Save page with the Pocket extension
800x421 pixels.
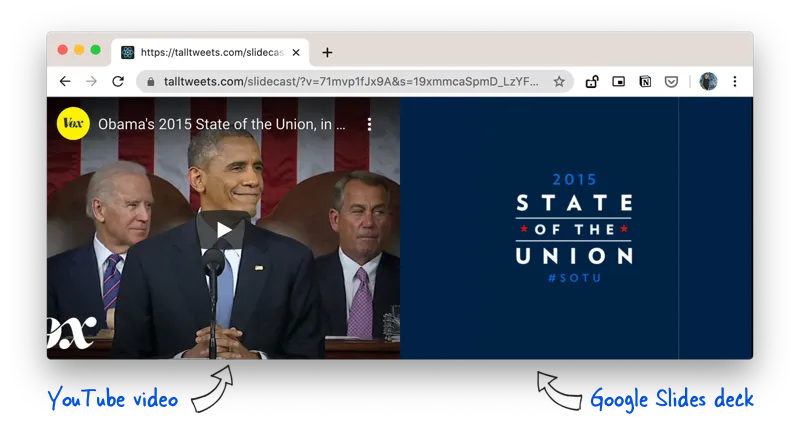click(x=671, y=82)
